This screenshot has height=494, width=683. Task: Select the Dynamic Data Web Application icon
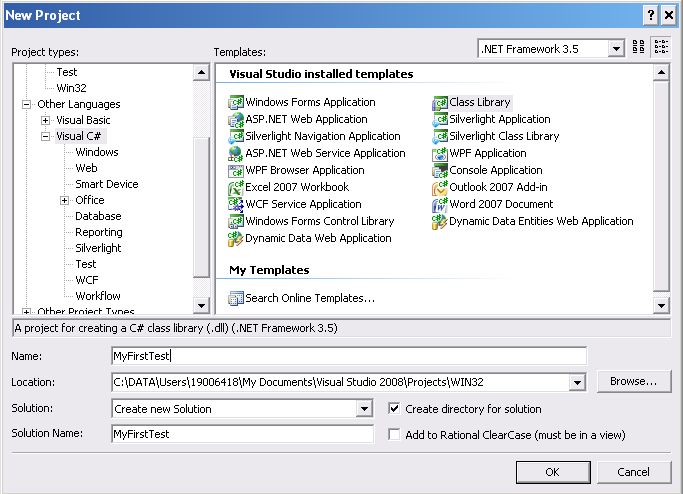point(236,239)
